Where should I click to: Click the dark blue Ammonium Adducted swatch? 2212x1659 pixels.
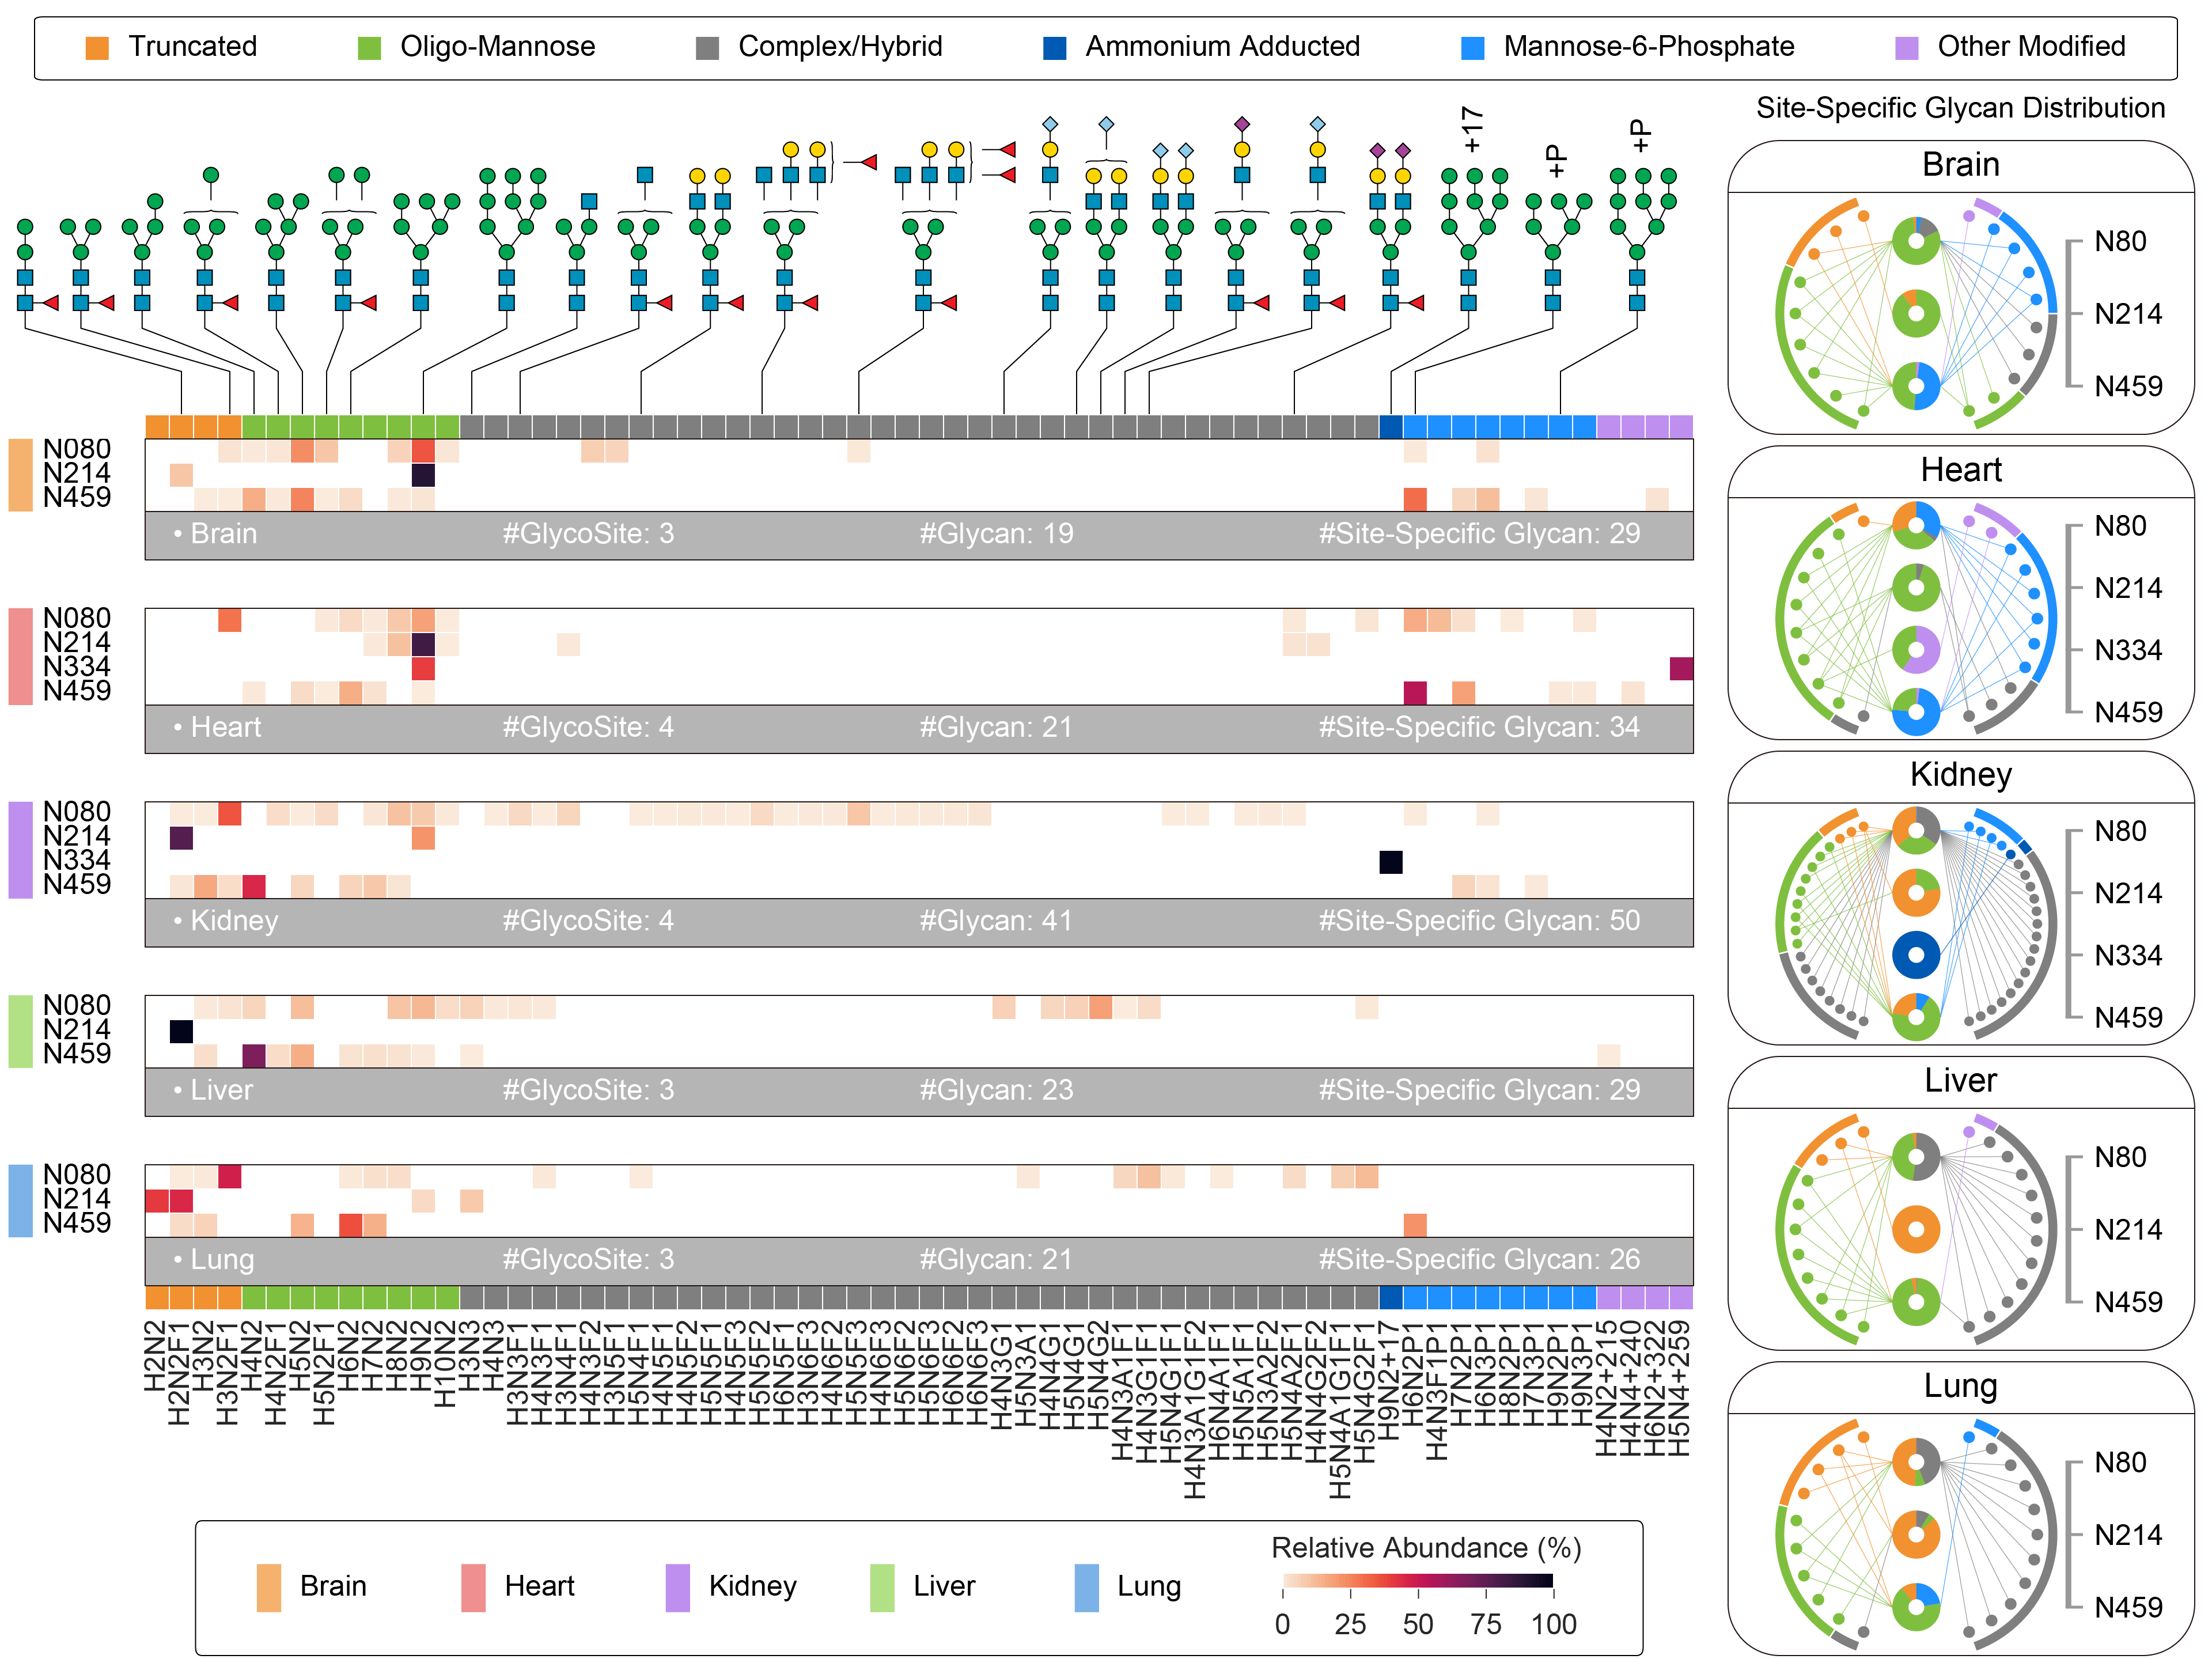pos(1054,47)
